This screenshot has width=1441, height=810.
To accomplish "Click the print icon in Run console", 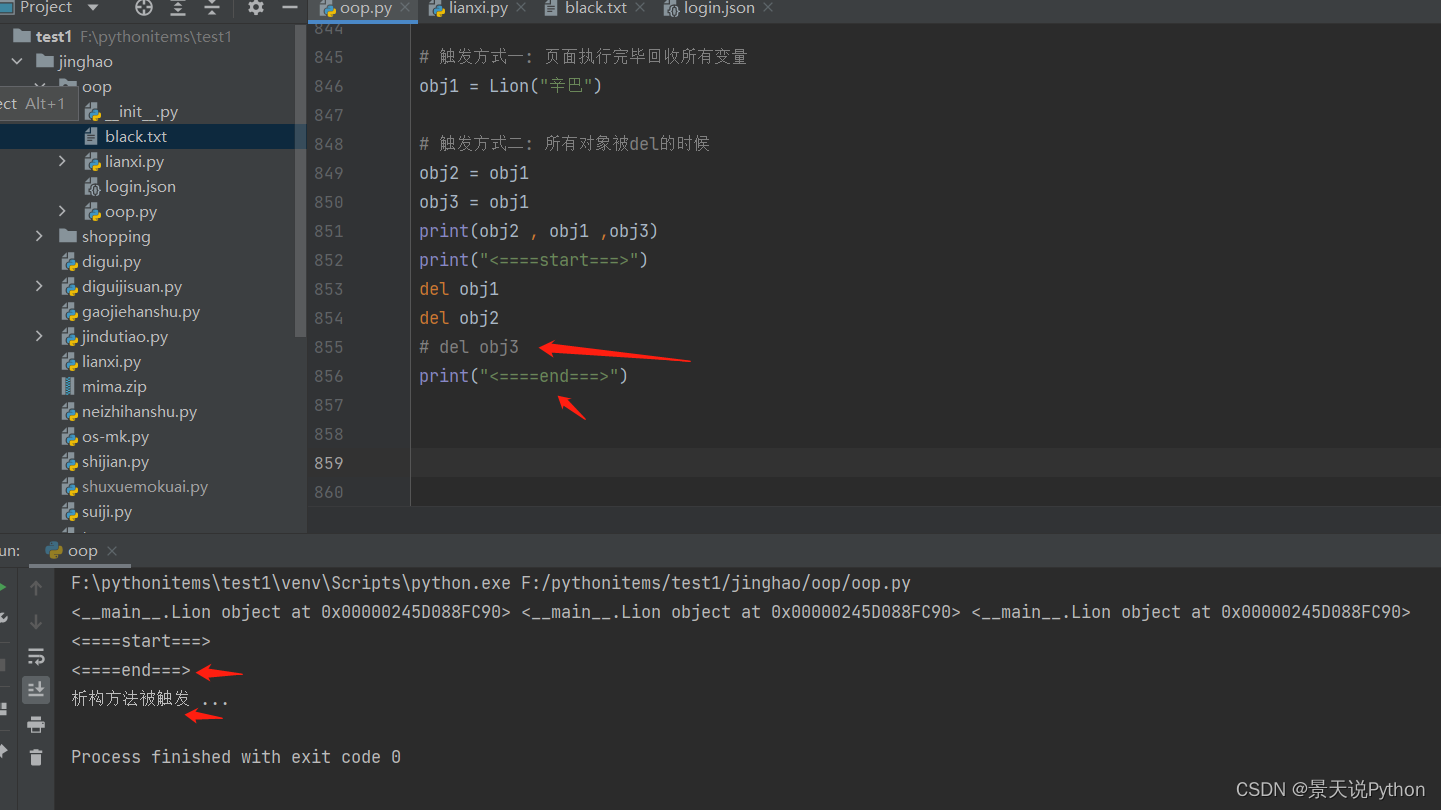I will tap(36, 724).
